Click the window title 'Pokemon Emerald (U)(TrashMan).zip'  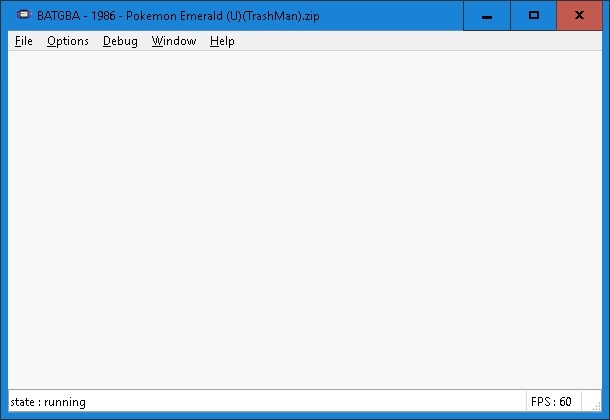[223, 16]
